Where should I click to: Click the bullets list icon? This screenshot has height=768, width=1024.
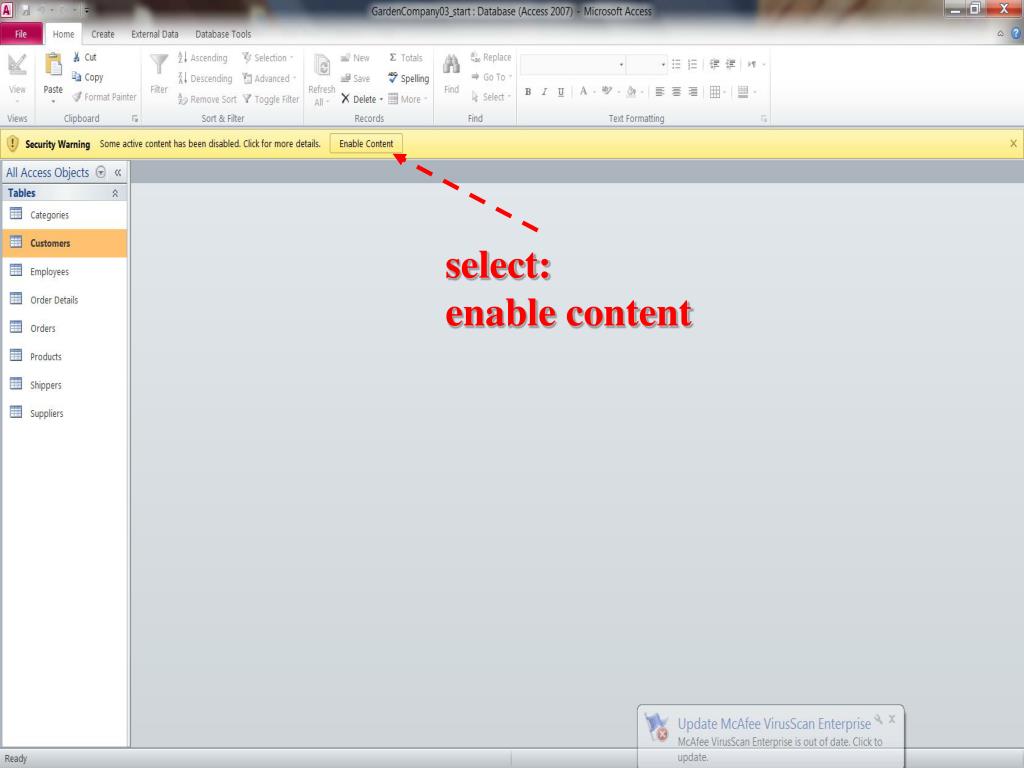pyautogui.click(x=676, y=64)
